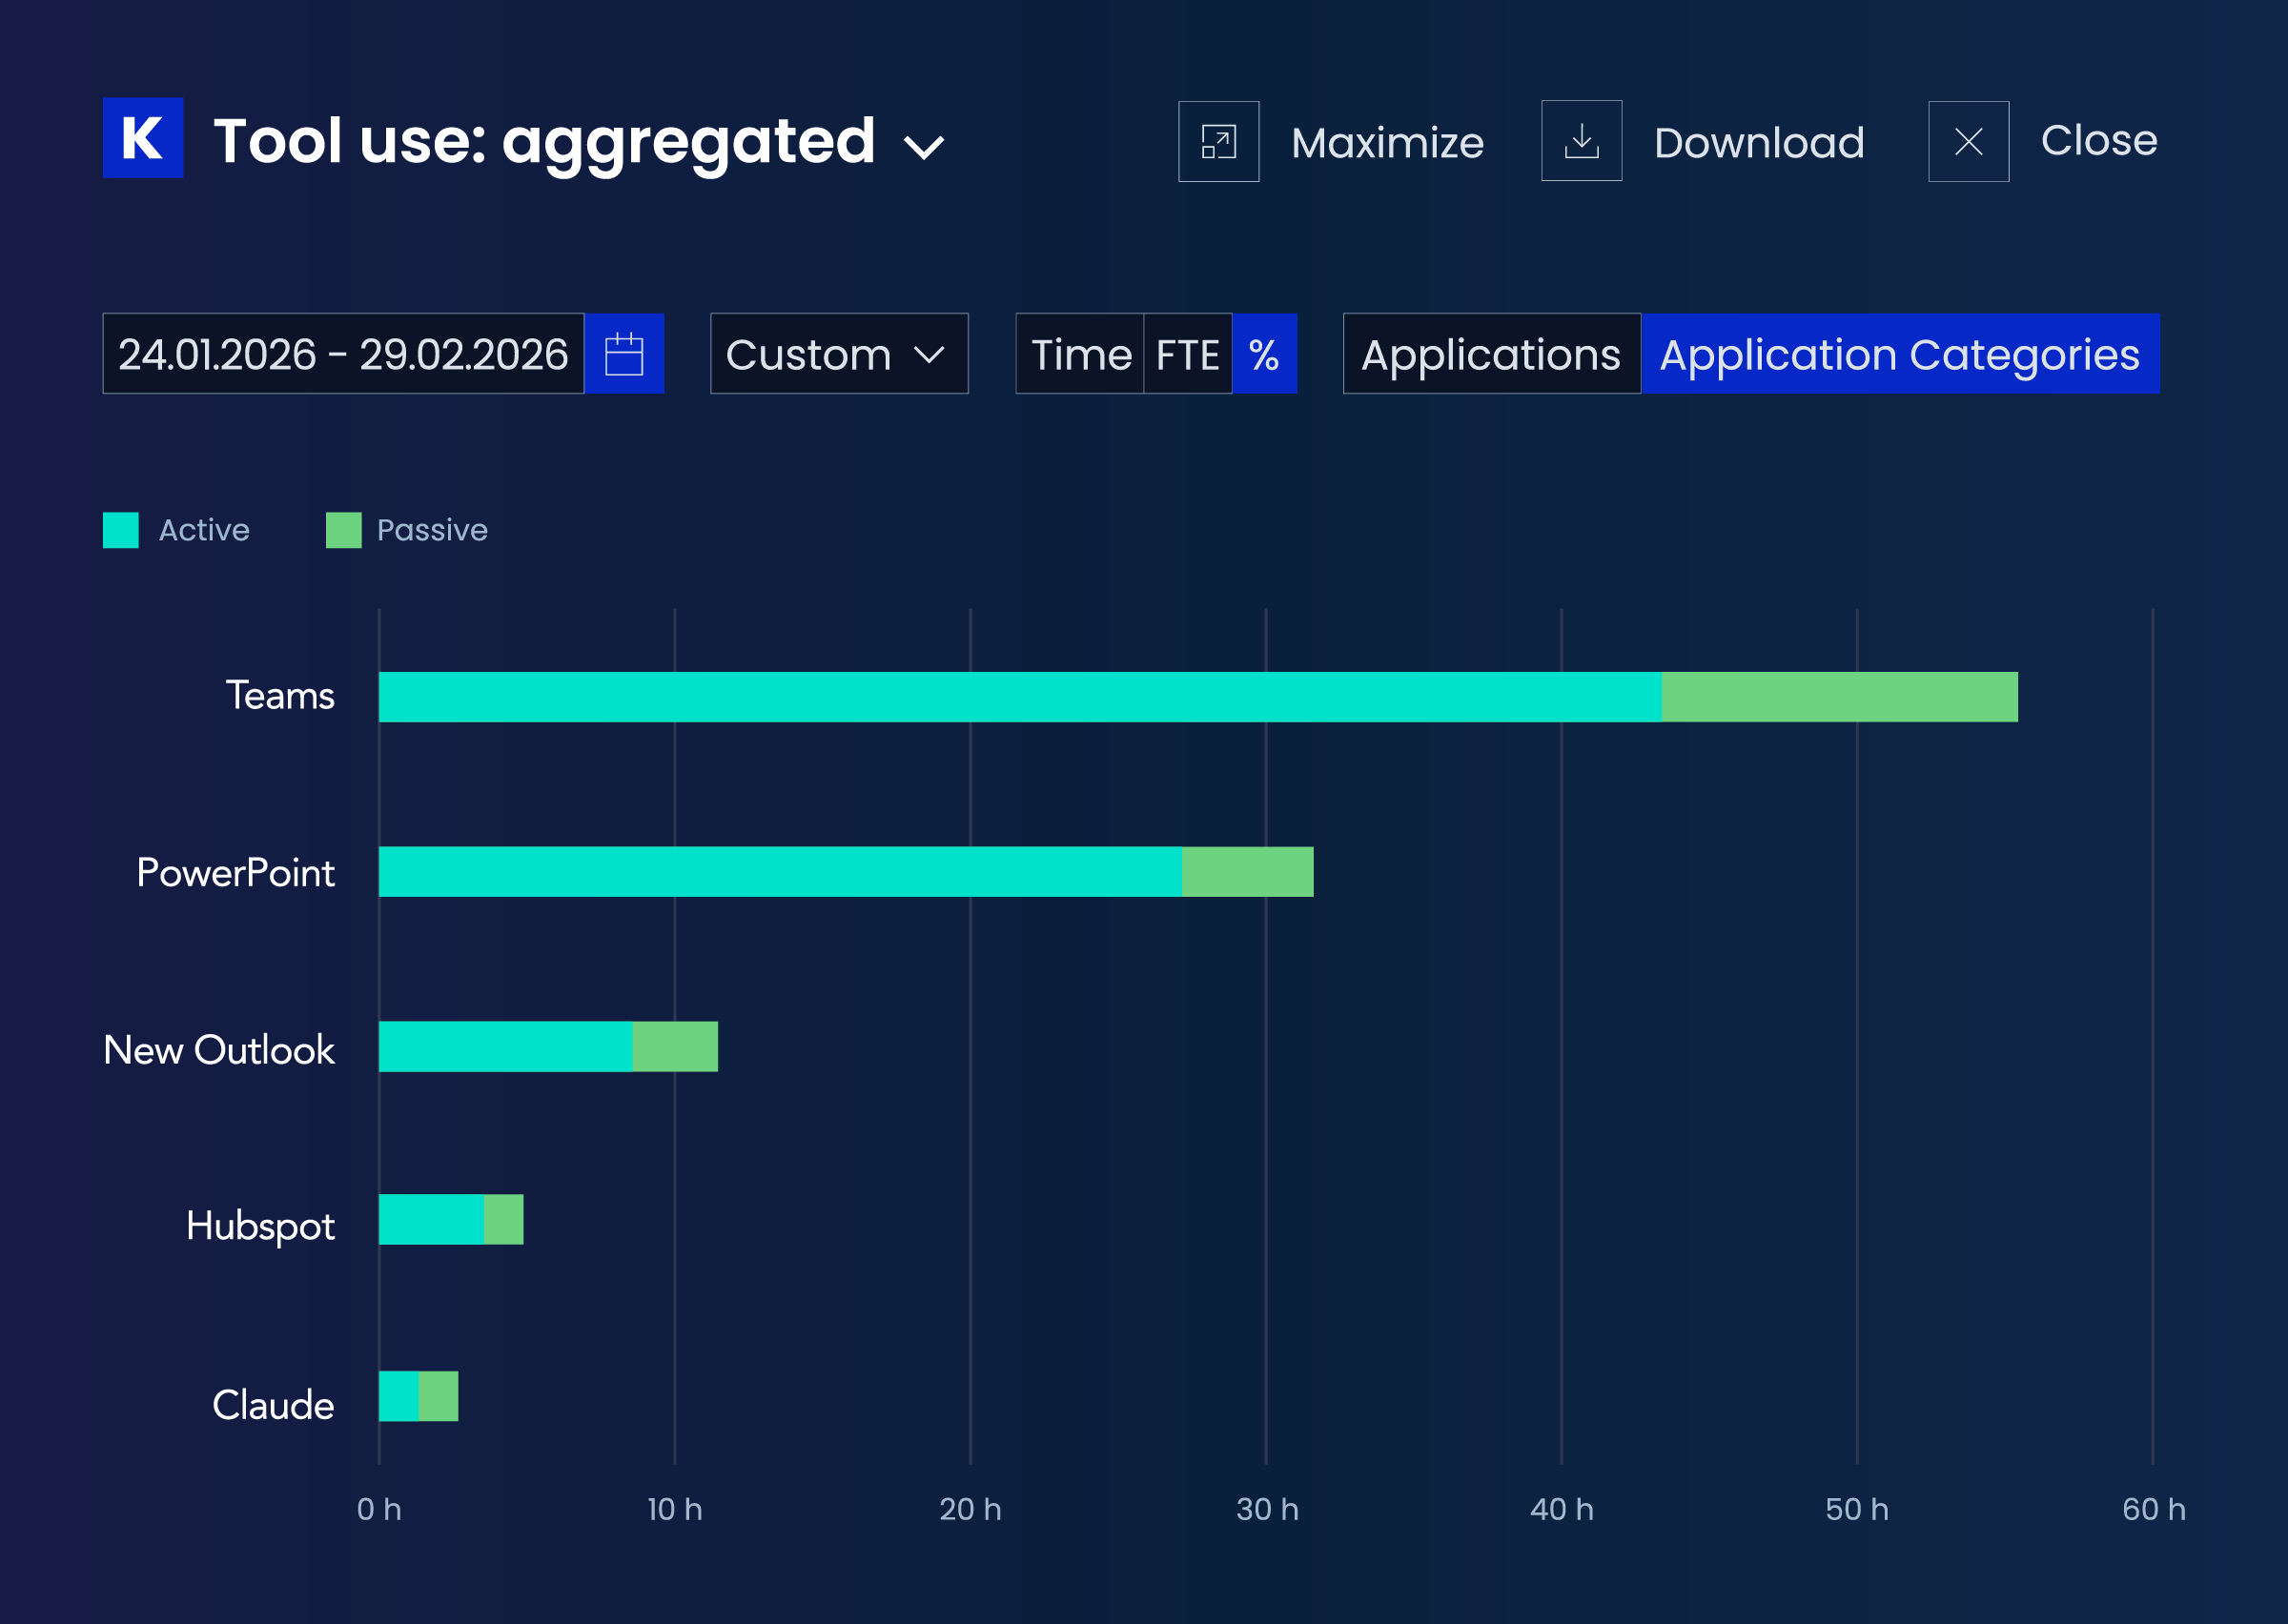Switch display unit to Time
The image size is (2288, 1624).
tap(1080, 354)
